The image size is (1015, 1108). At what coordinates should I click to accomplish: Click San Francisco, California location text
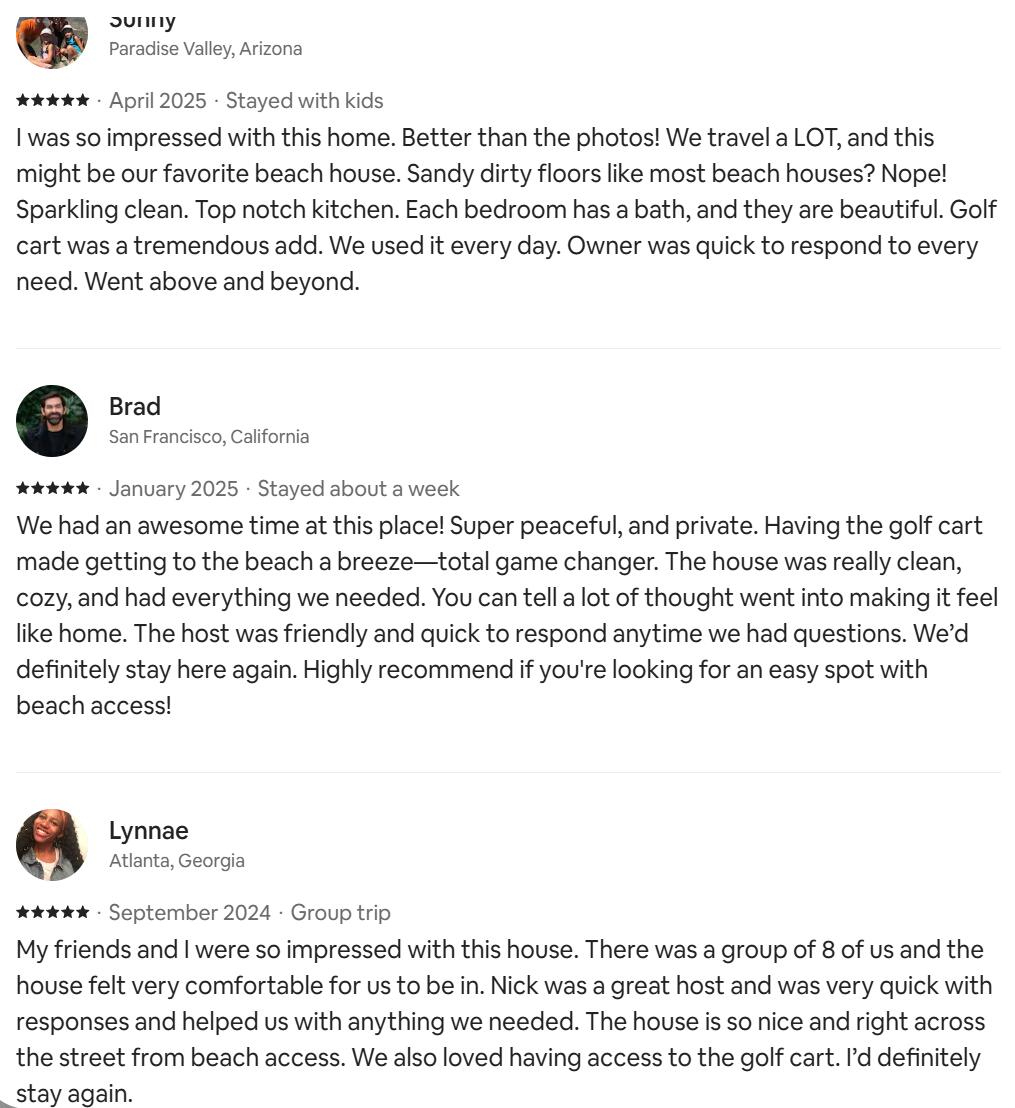point(209,437)
